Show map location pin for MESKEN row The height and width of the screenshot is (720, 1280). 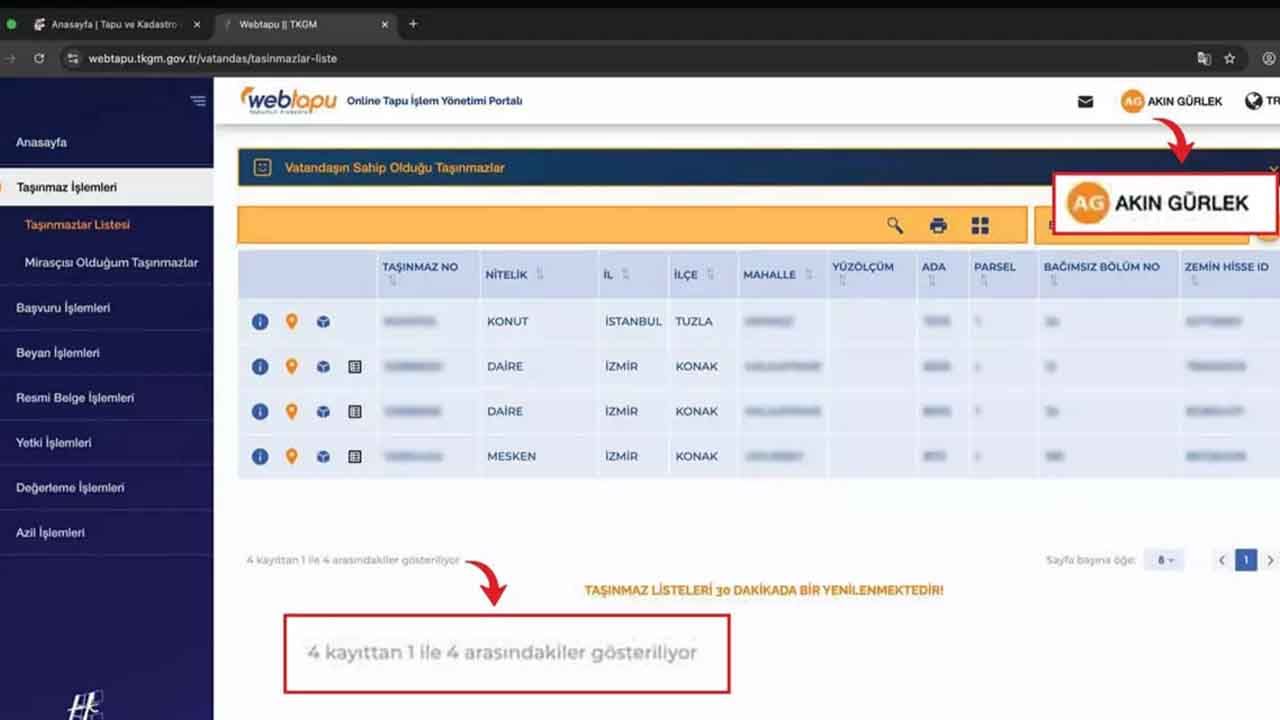pos(291,456)
